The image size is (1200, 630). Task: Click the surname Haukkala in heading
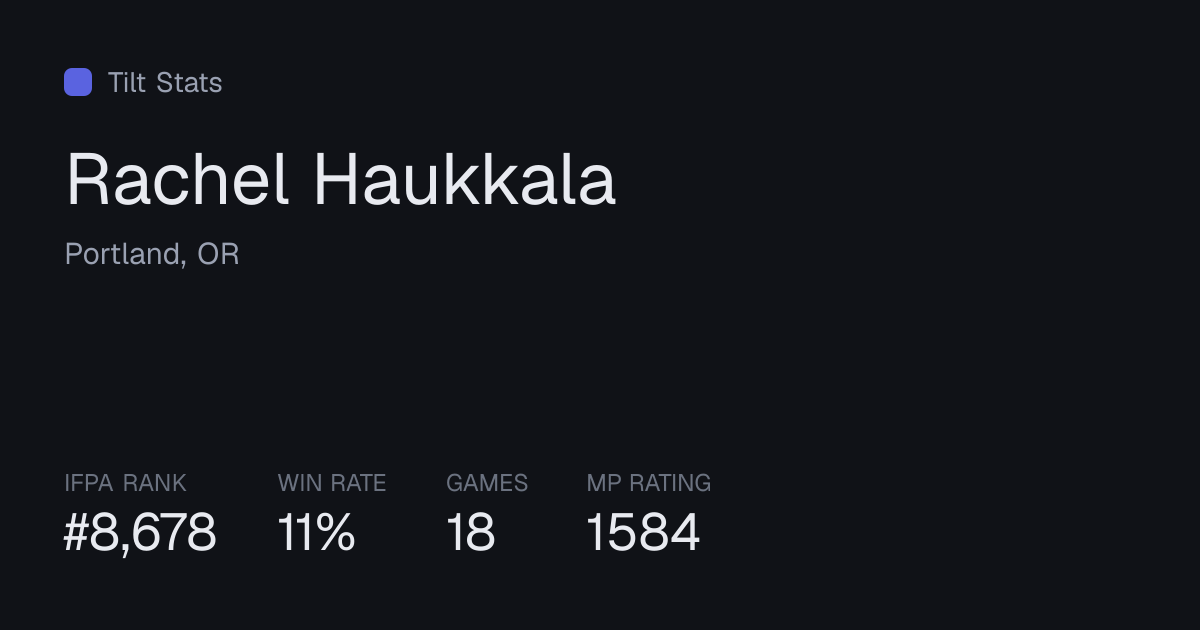465,180
